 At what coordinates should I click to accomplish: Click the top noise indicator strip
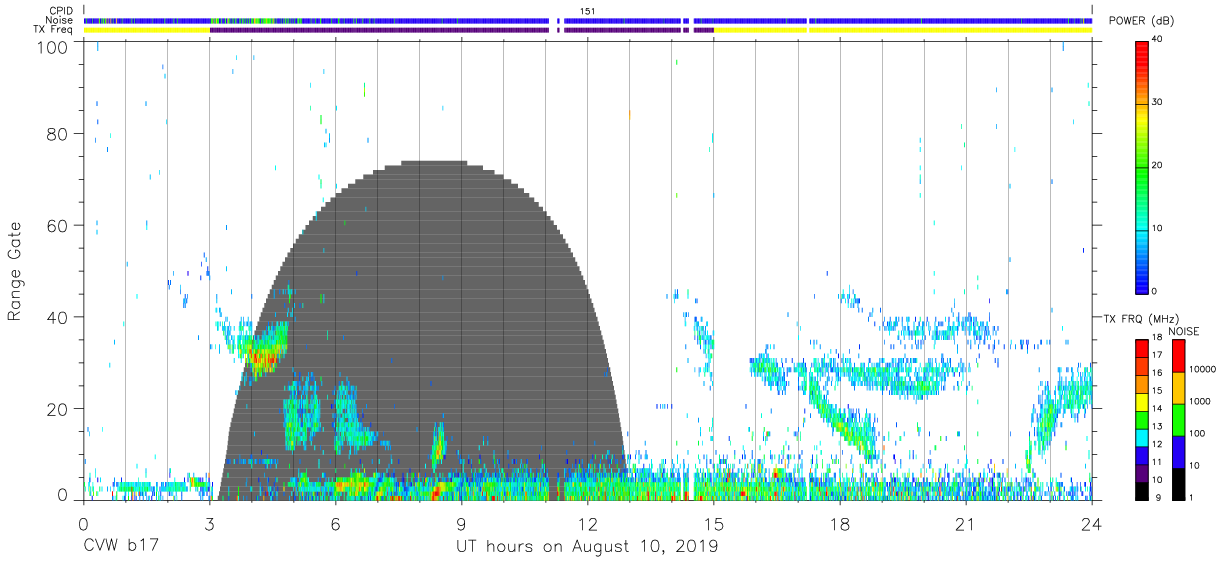coord(588,20)
